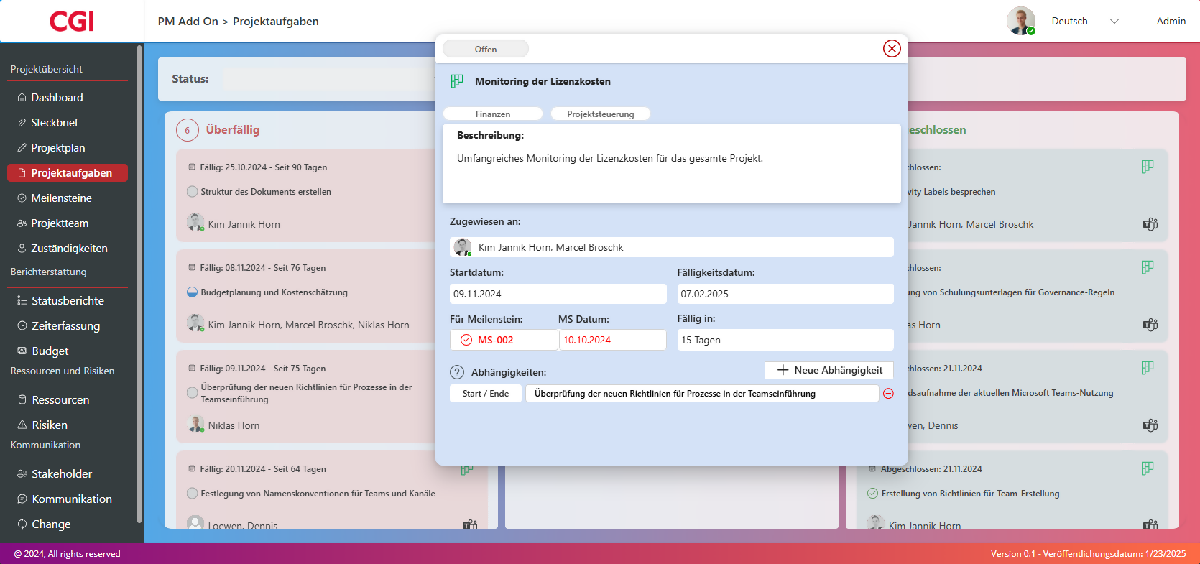Toggle status circle of Festlegung von Namenskonventionen
The width and height of the screenshot is (1200, 564).
click(x=192, y=493)
